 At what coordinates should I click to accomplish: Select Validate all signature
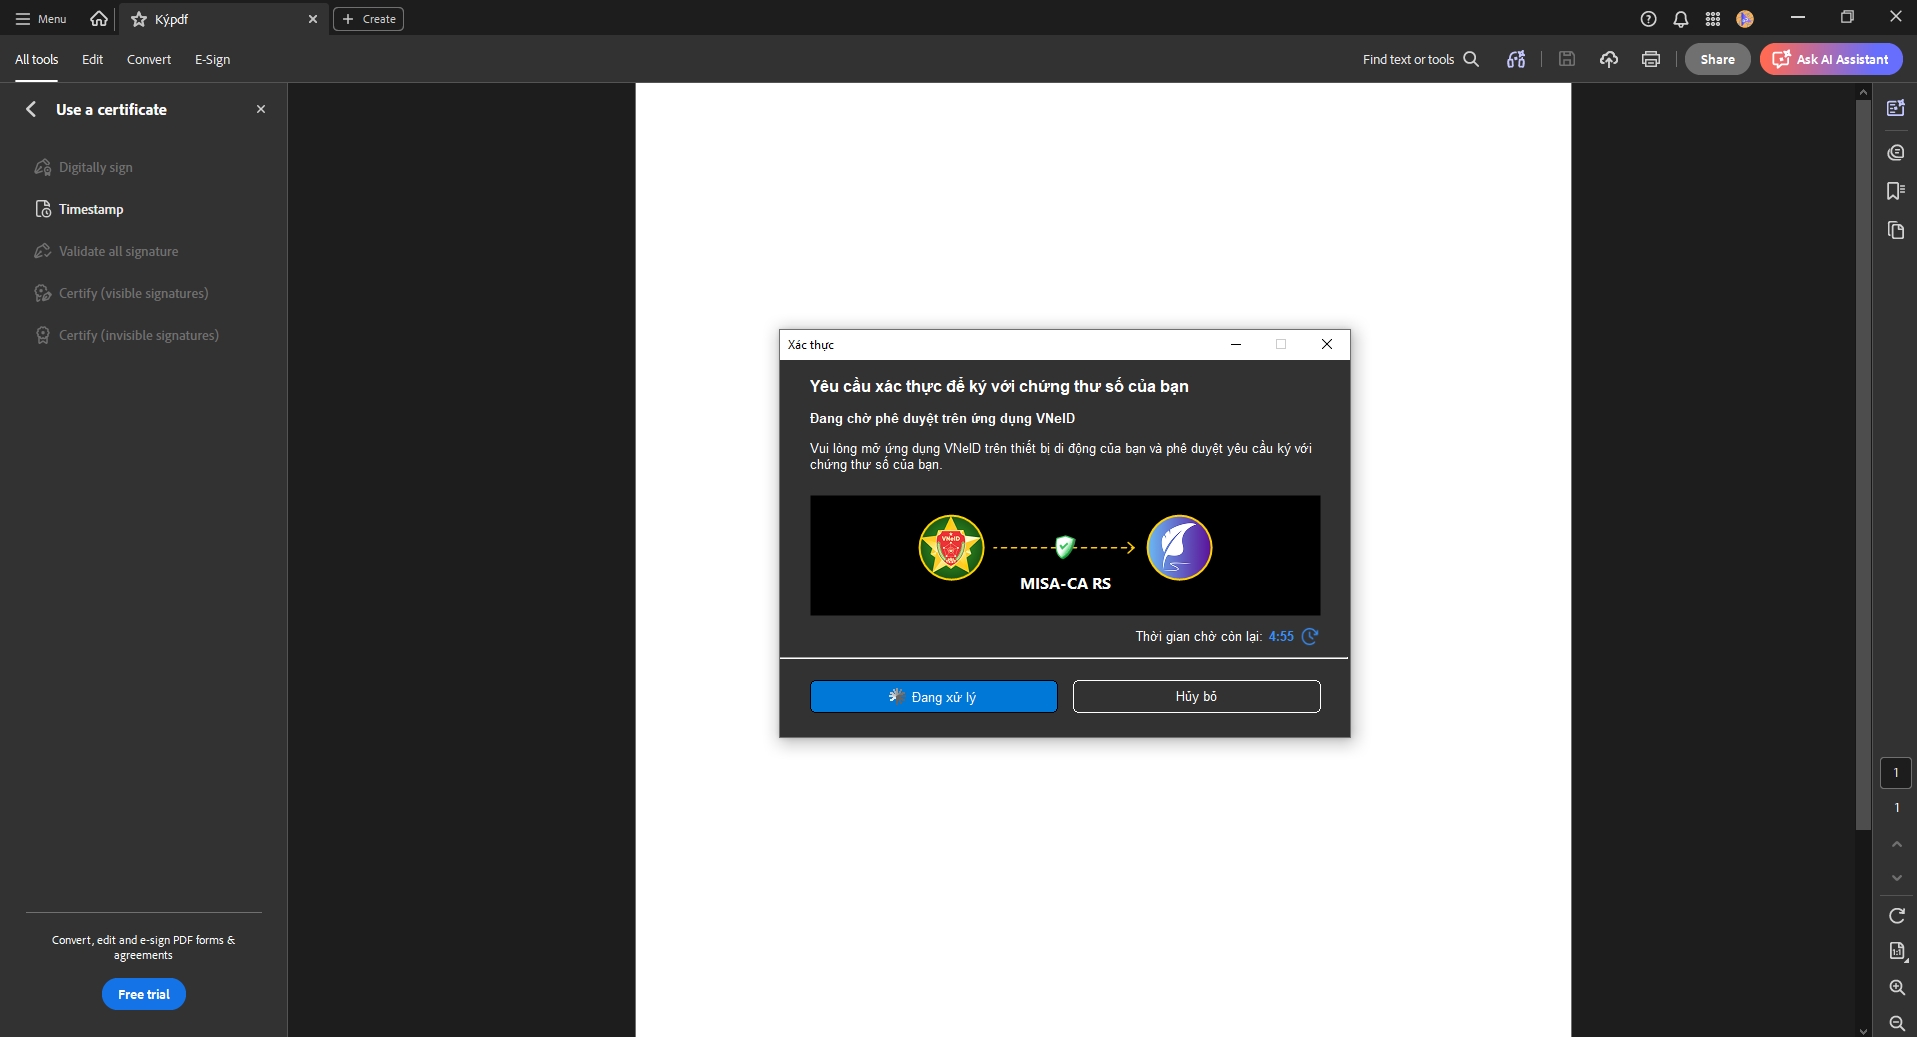click(x=107, y=251)
